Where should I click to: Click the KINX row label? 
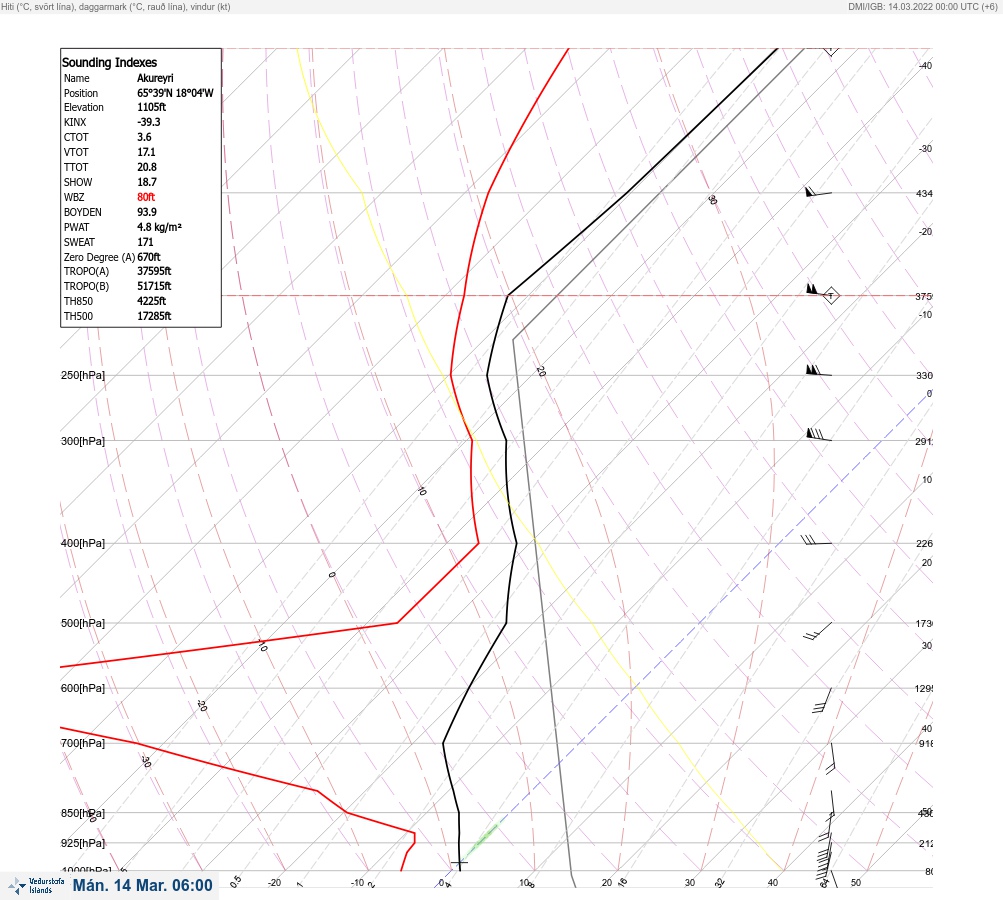pos(75,122)
